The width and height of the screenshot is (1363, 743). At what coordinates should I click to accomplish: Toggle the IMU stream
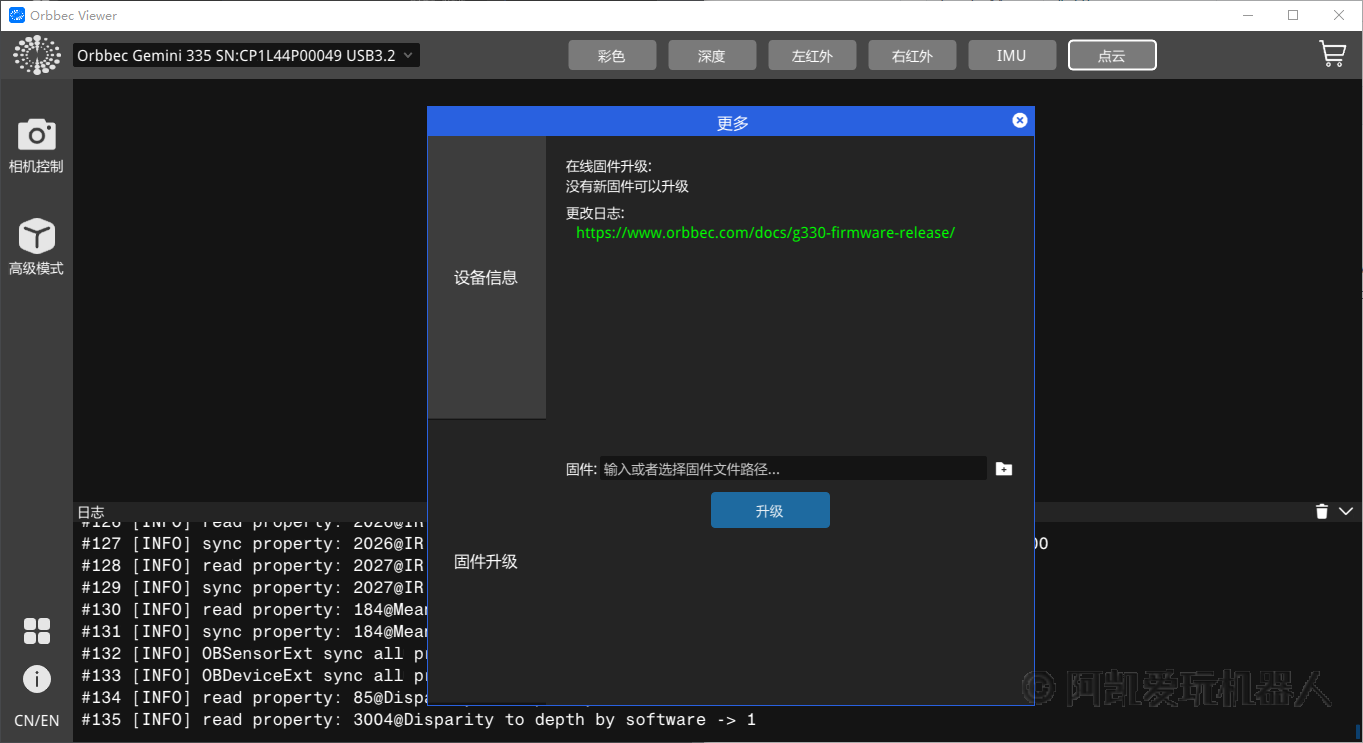click(1012, 55)
